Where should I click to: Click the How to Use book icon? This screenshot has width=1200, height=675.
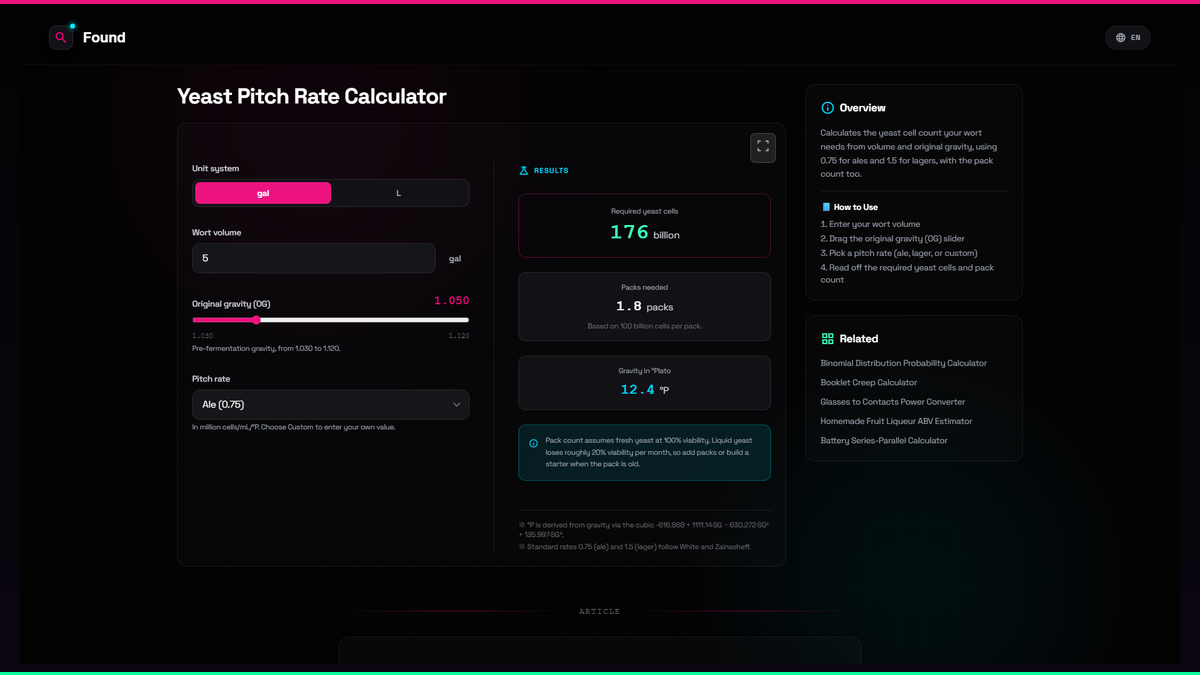click(826, 207)
